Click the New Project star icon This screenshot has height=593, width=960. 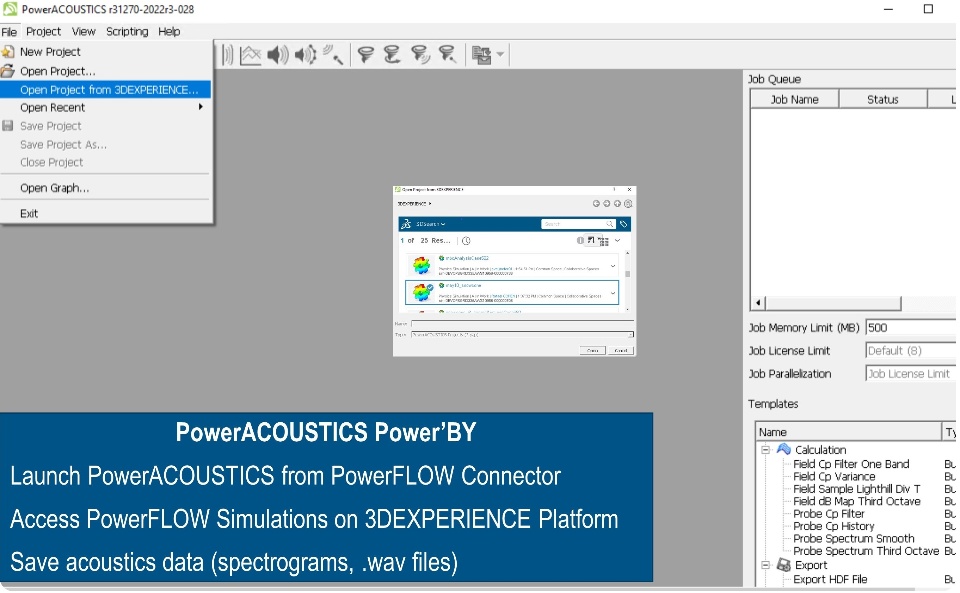(8, 52)
